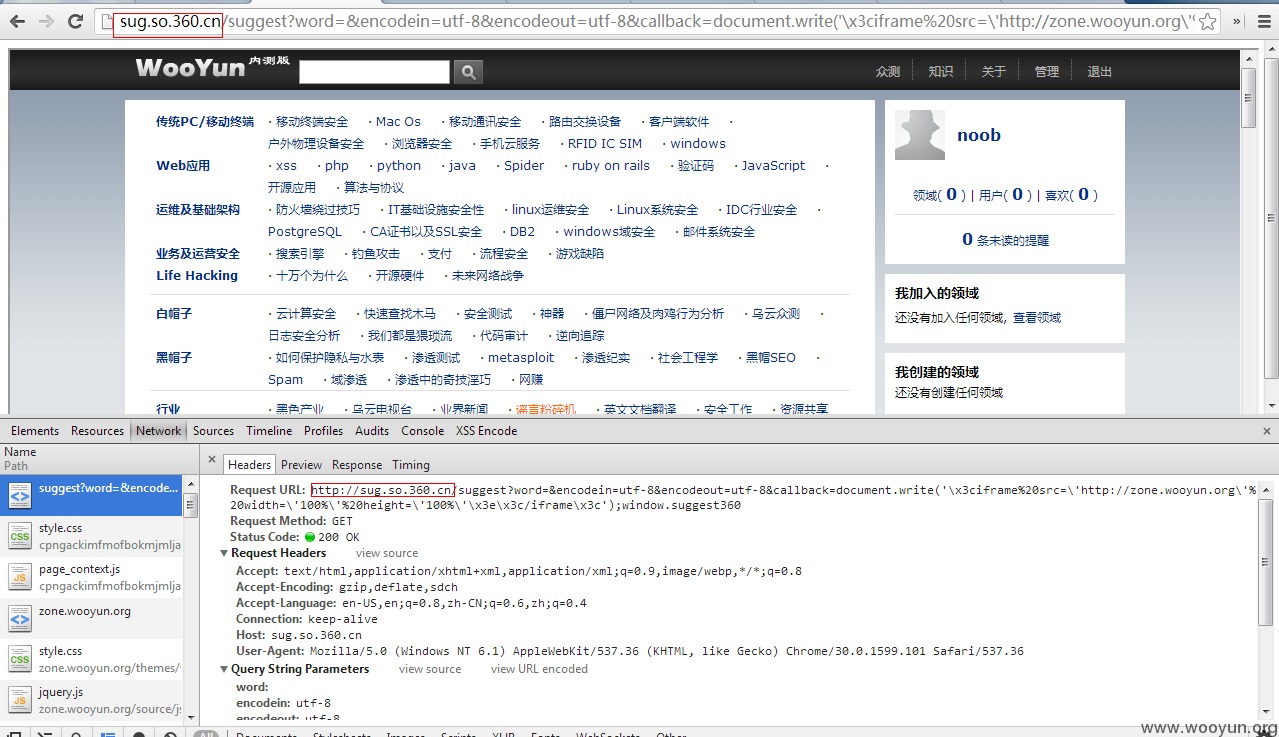Open the 管理 navigation link
The width and height of the screenshot is (1279, 737).
click(1047, 71)
